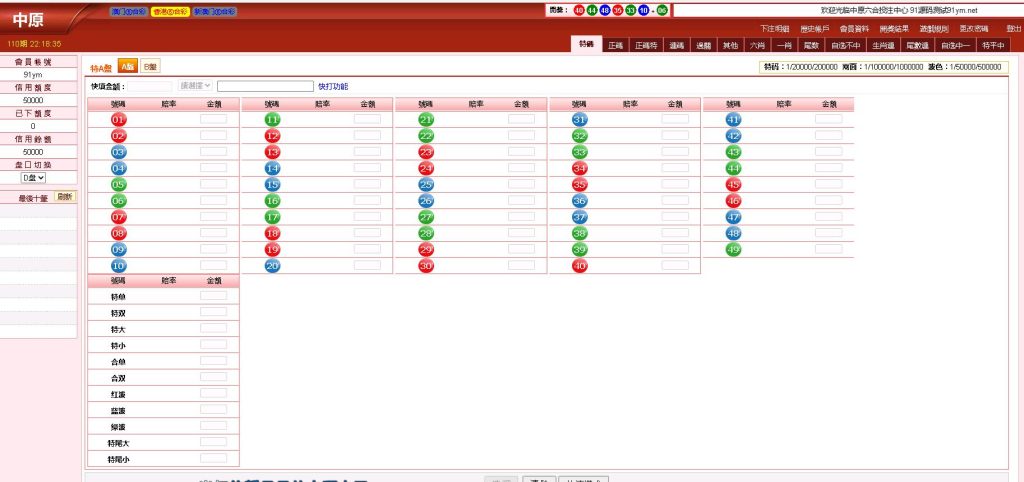Click the red number 40 ball

(579, 266)
